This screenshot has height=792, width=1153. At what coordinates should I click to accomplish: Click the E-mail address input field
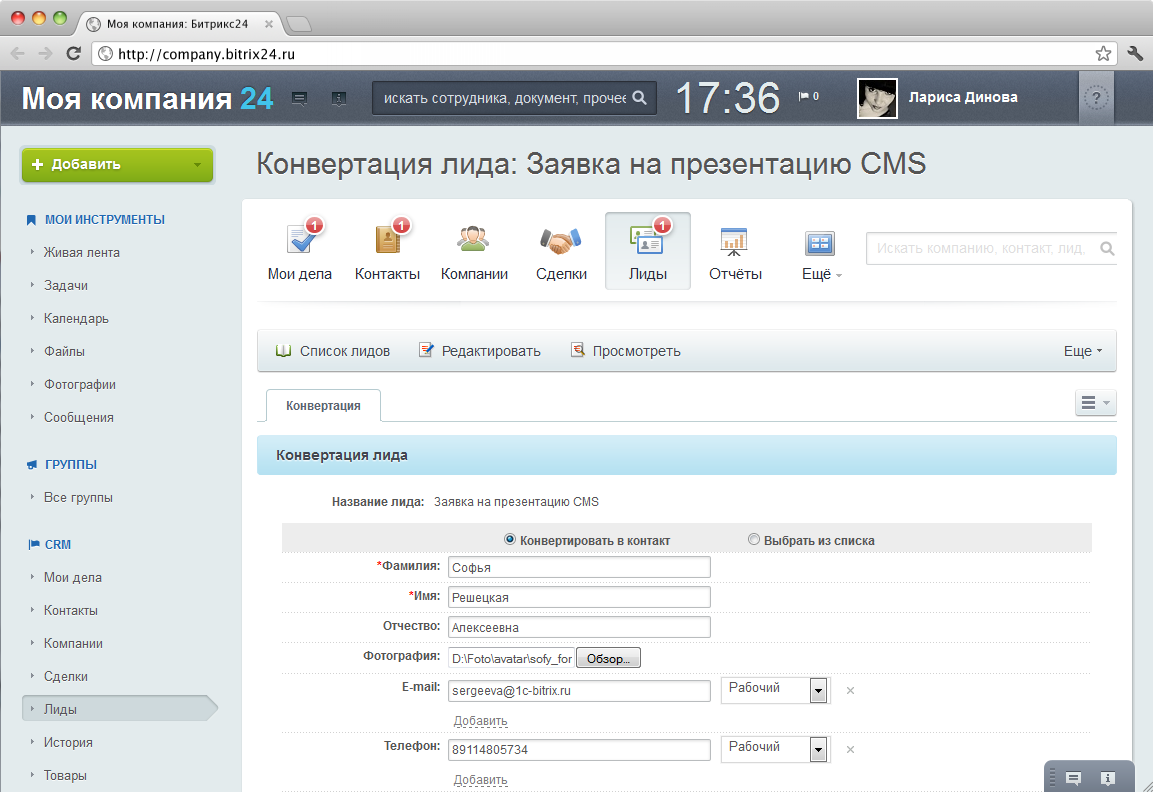pos(579,691)
